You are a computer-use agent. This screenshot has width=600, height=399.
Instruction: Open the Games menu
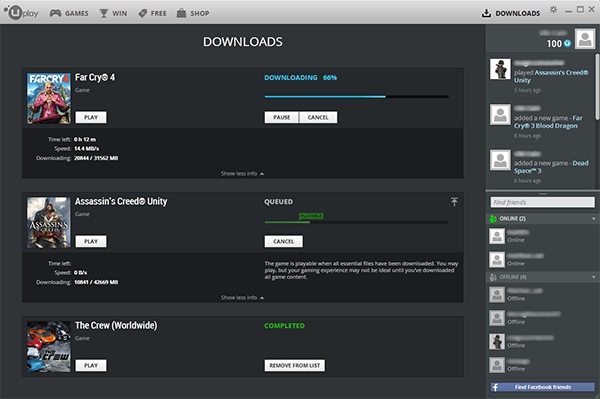point(69,13)
